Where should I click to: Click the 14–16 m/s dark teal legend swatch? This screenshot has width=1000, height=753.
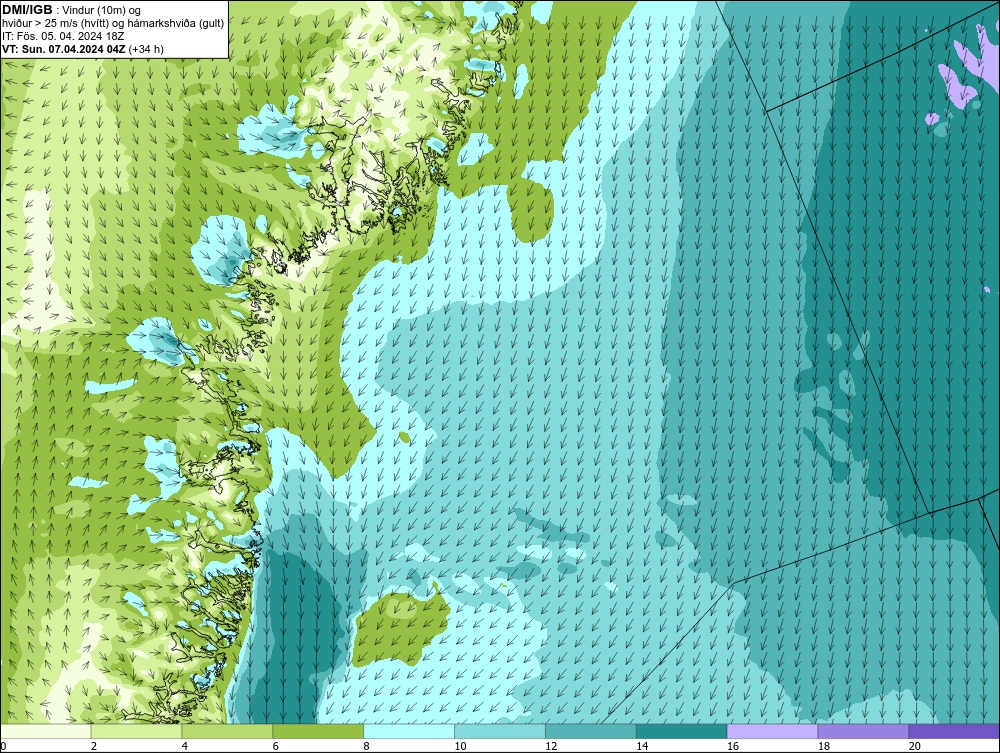[682, 731]
